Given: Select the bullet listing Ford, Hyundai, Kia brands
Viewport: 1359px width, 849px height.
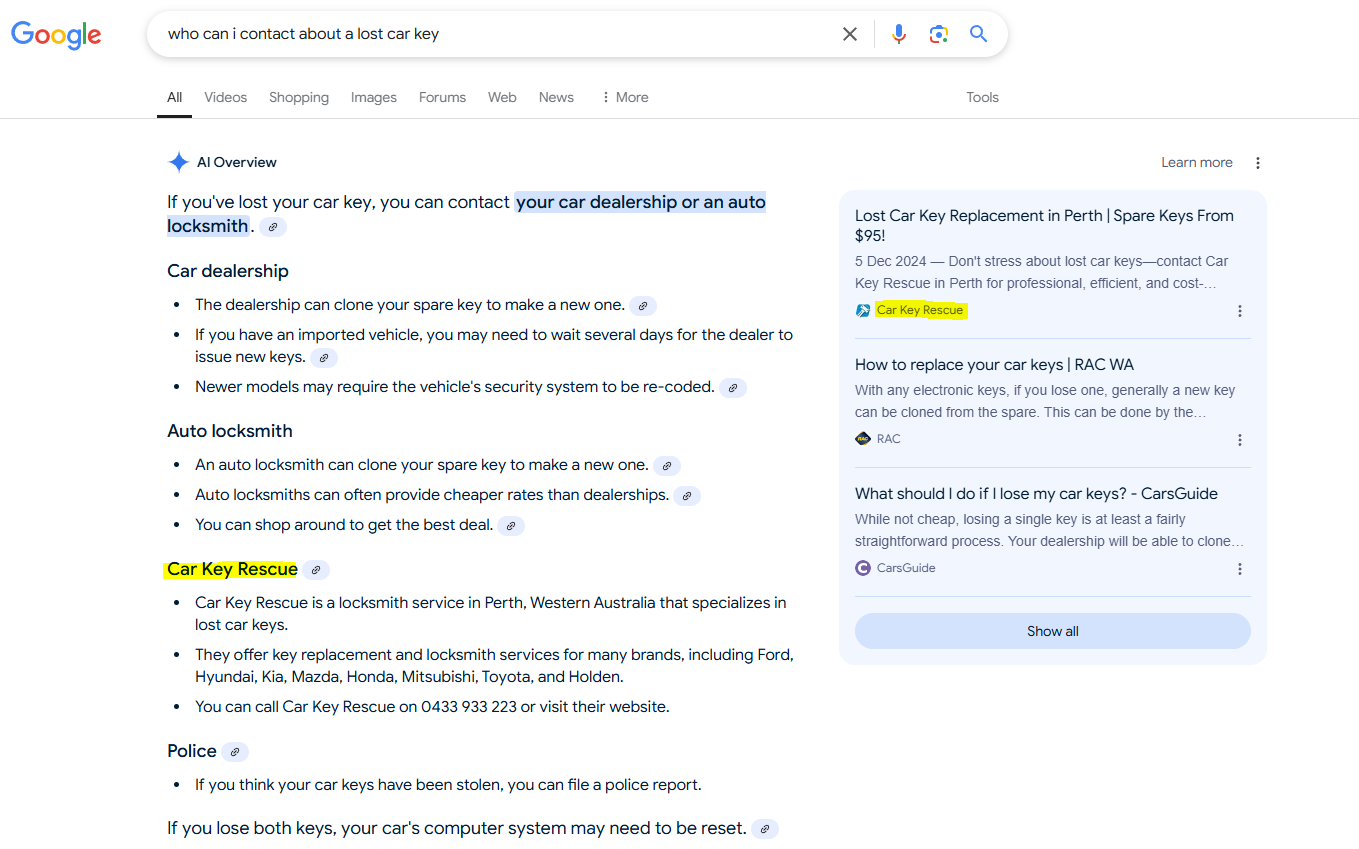Looking at the screenshot, I should pyautogui.click(x=494, y=666).
